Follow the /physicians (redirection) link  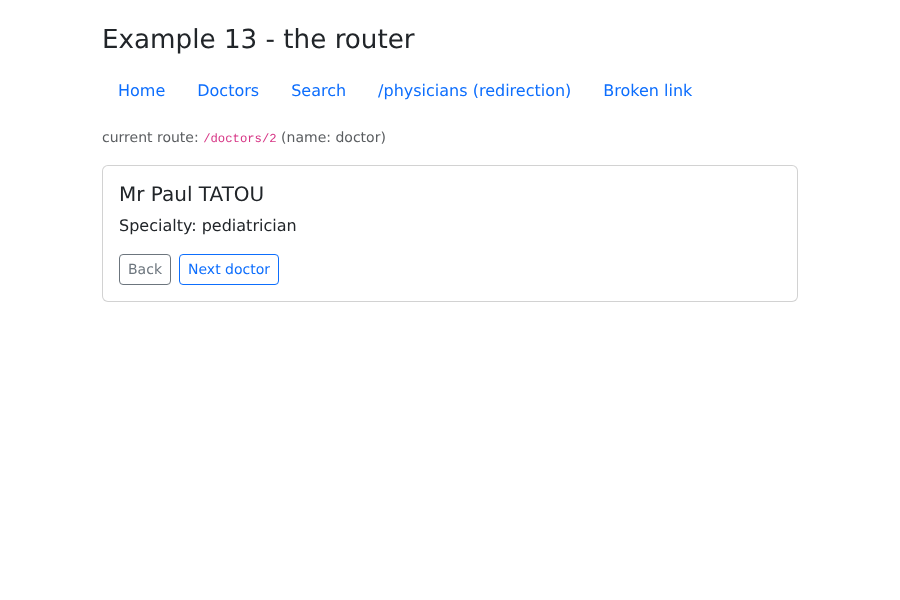click(x=474, y=91)
